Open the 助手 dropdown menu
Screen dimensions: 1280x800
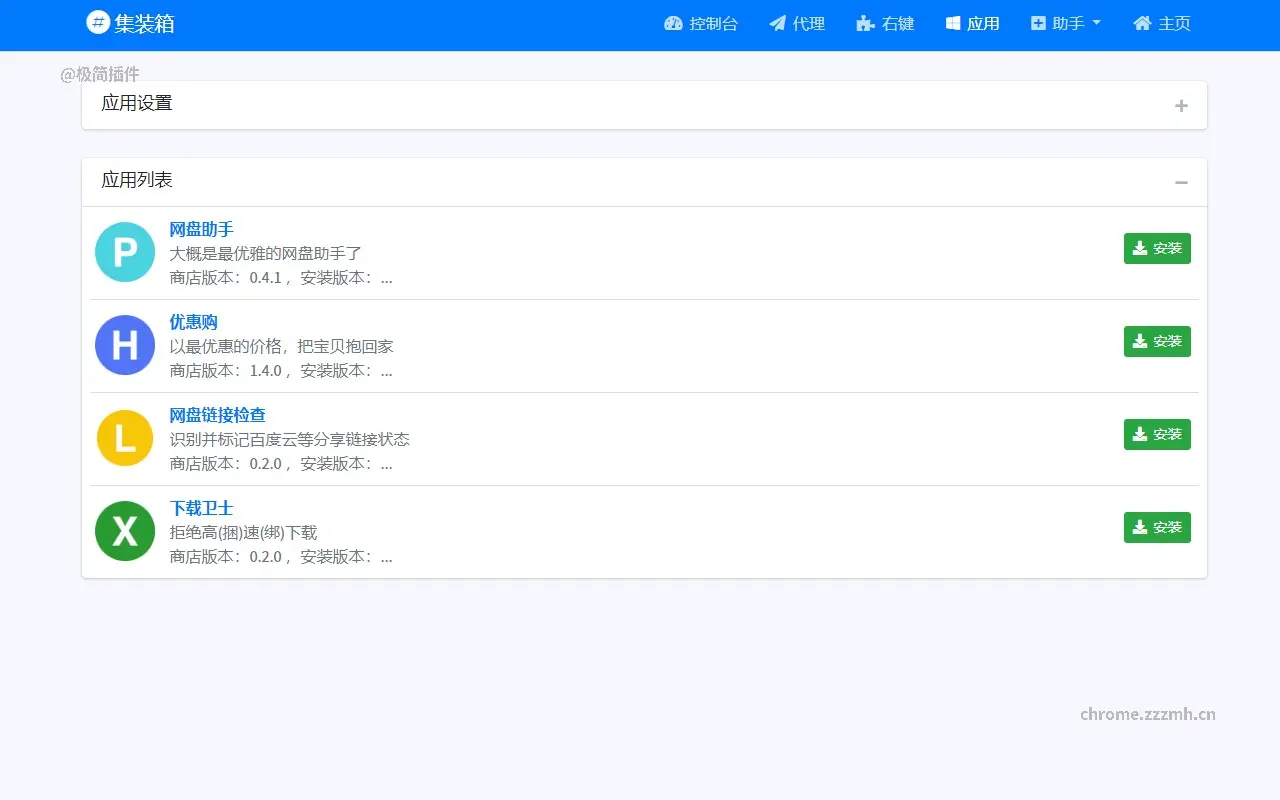(1065, 23)
